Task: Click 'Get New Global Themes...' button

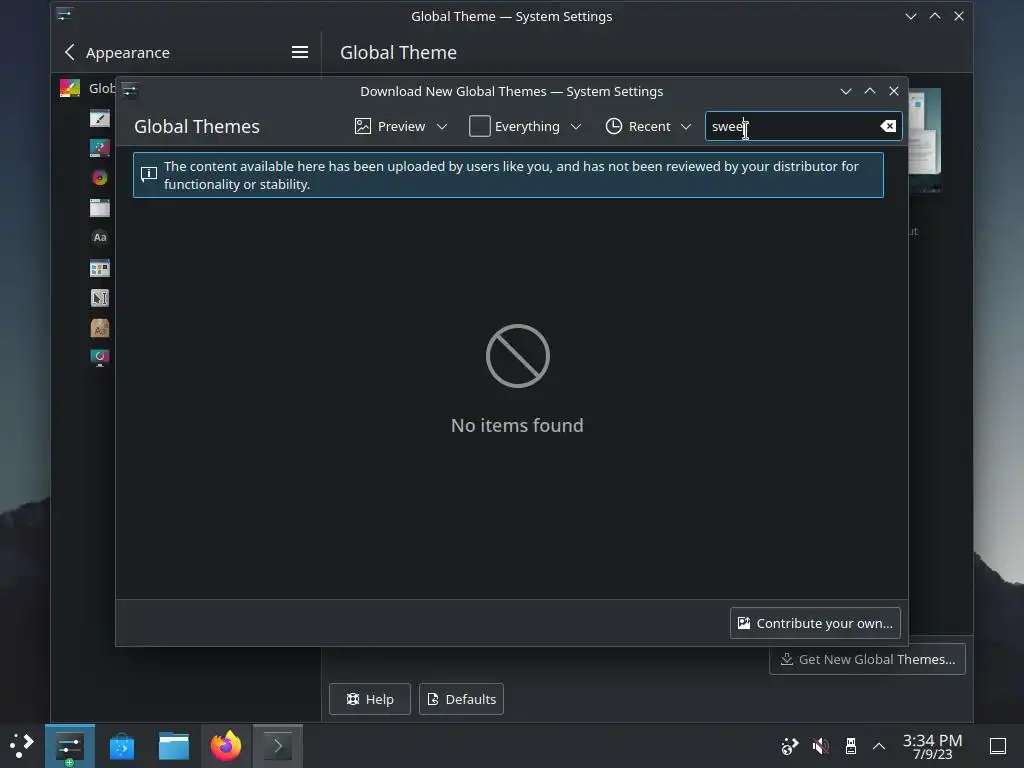Action: coord(867,659)
